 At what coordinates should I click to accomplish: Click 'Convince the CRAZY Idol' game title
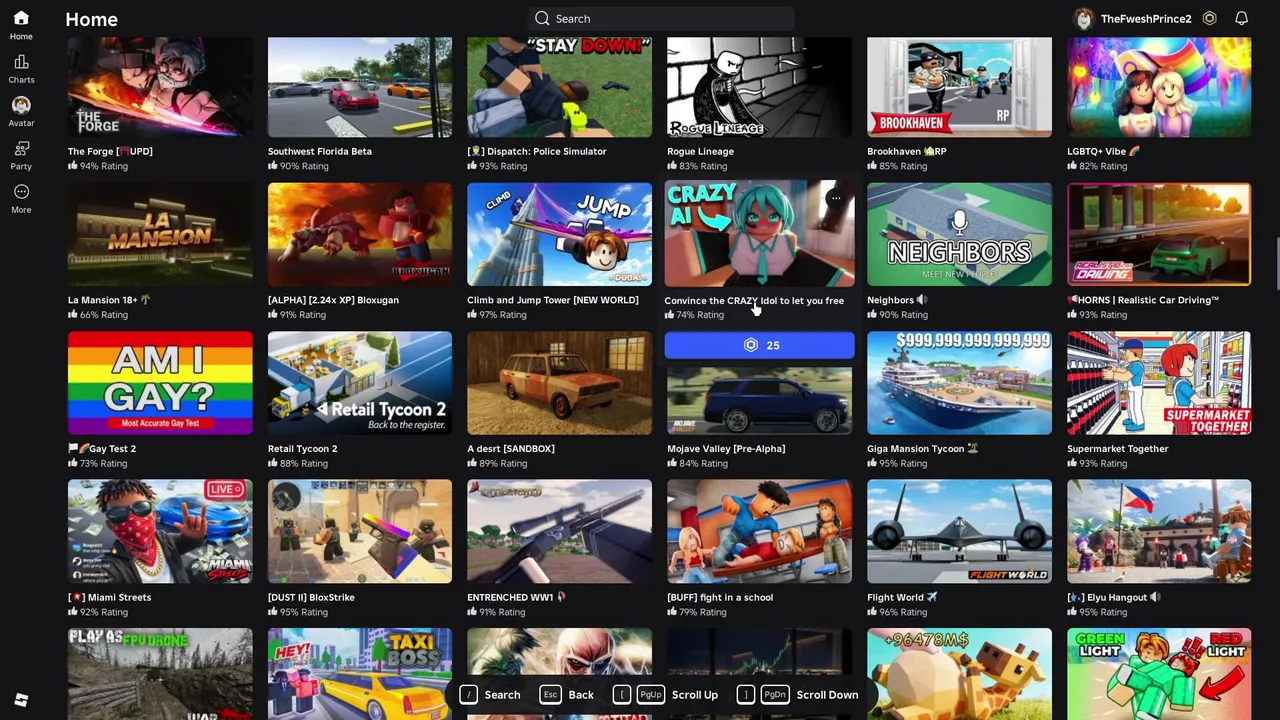coord(754,300)
